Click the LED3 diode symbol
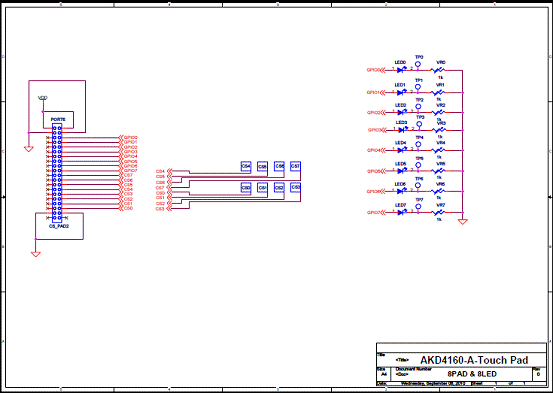553x393 pixels. [403, 130]
